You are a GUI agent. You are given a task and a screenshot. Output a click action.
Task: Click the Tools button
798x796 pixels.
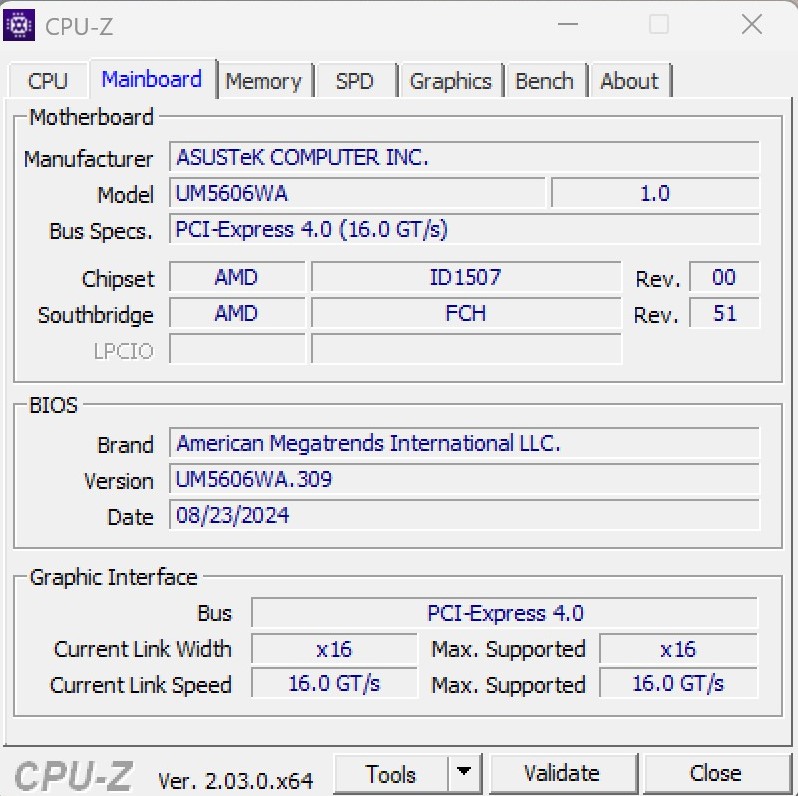(x=391, y=774)
